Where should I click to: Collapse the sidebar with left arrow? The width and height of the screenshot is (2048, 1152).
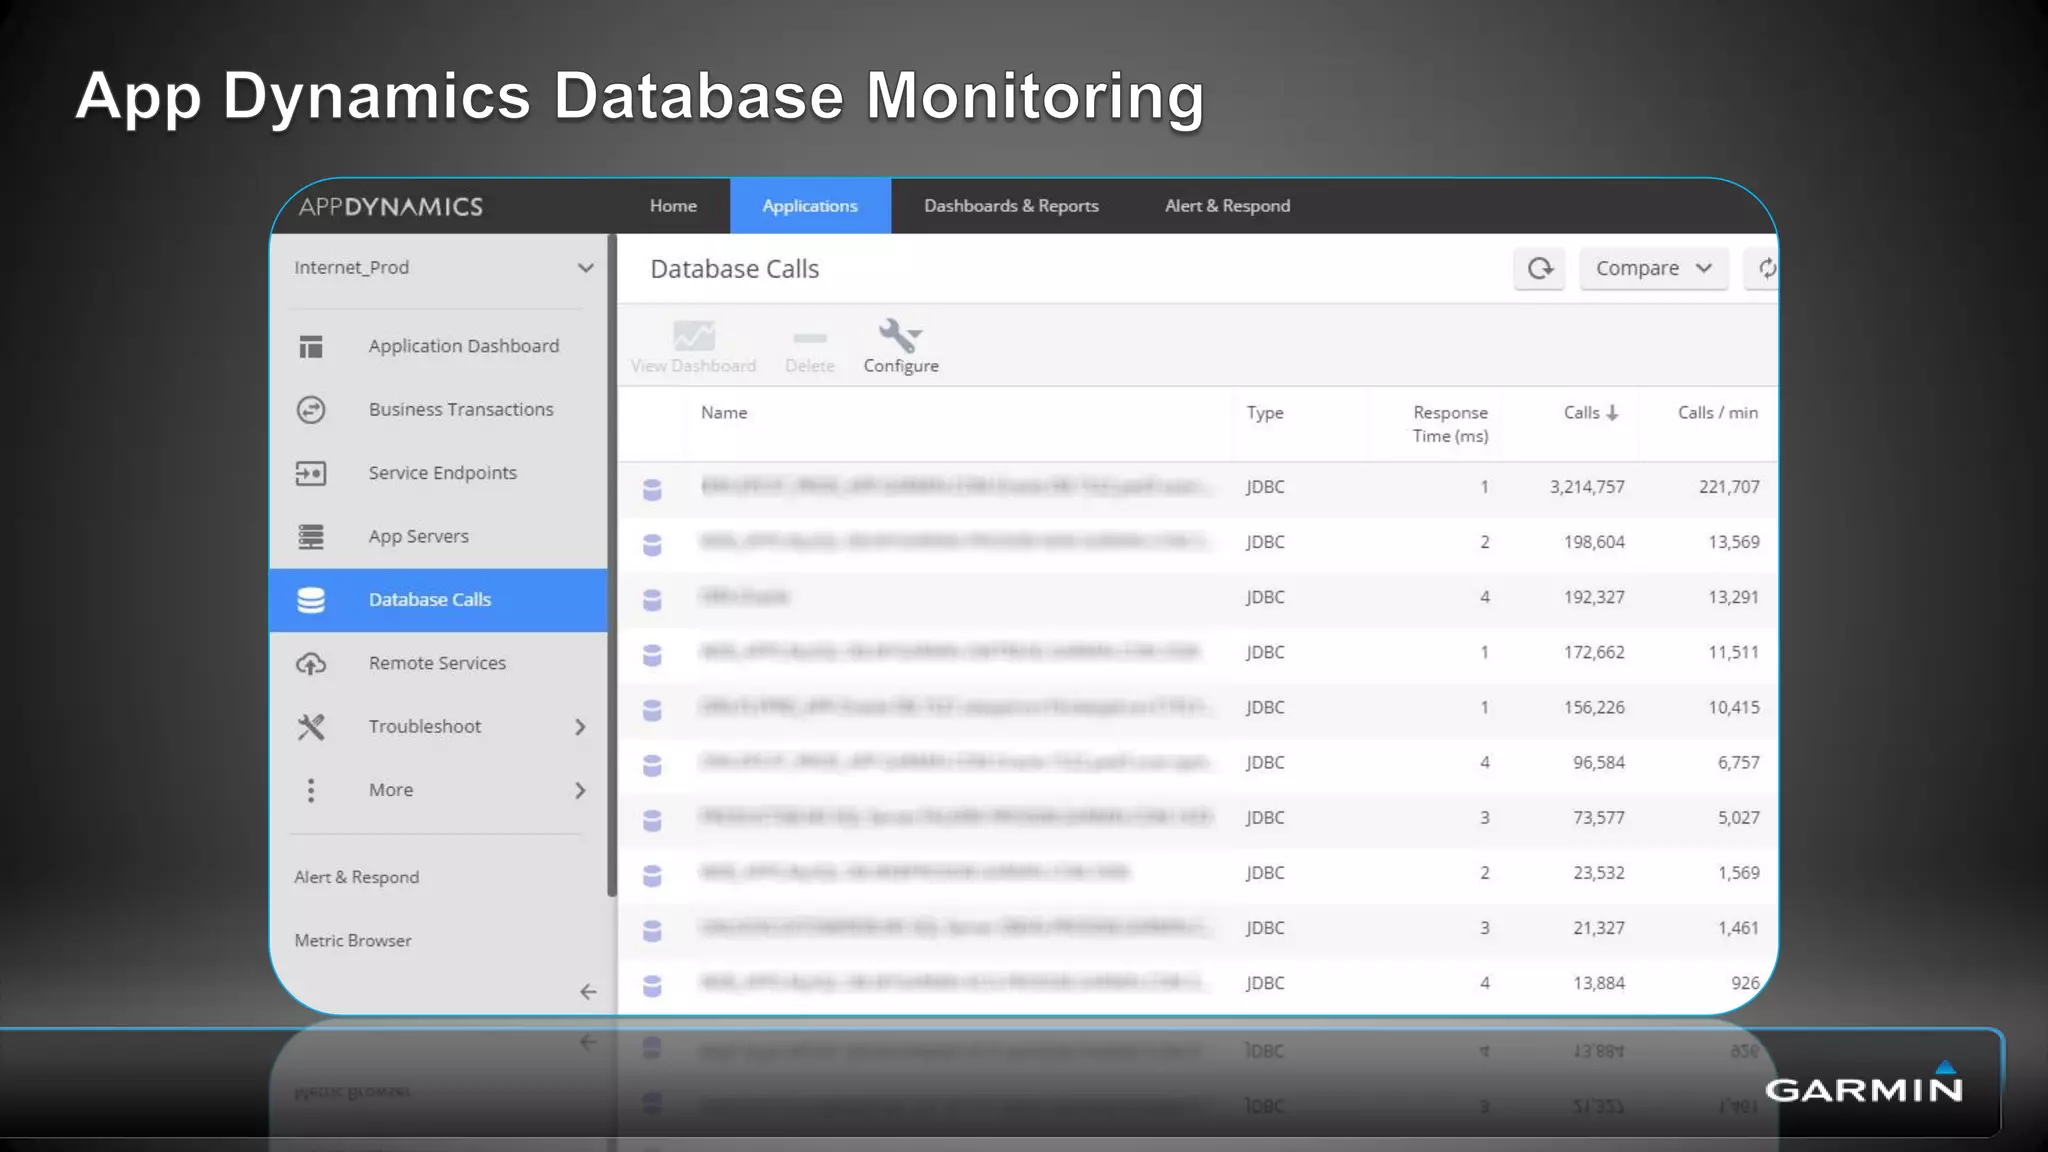(588, 992)
